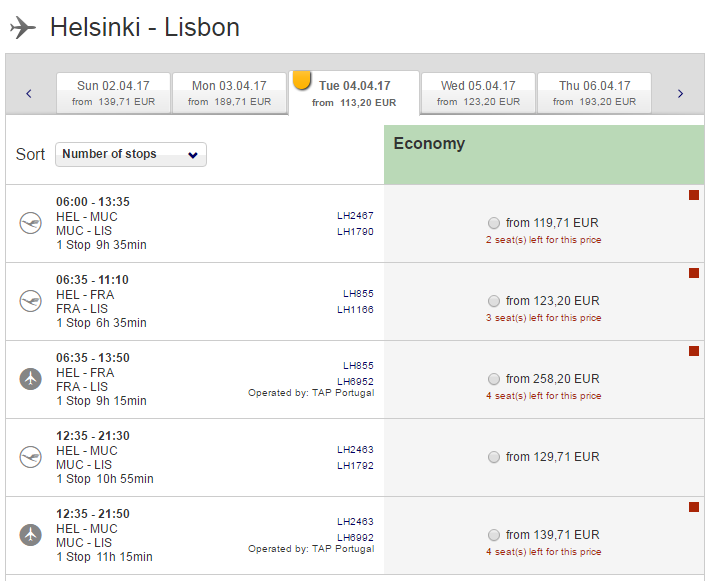The height and width of the screenshot is (581, 711).
Task: Switch to the Sun 02.04.17 date tab
Action: [114, 93]
